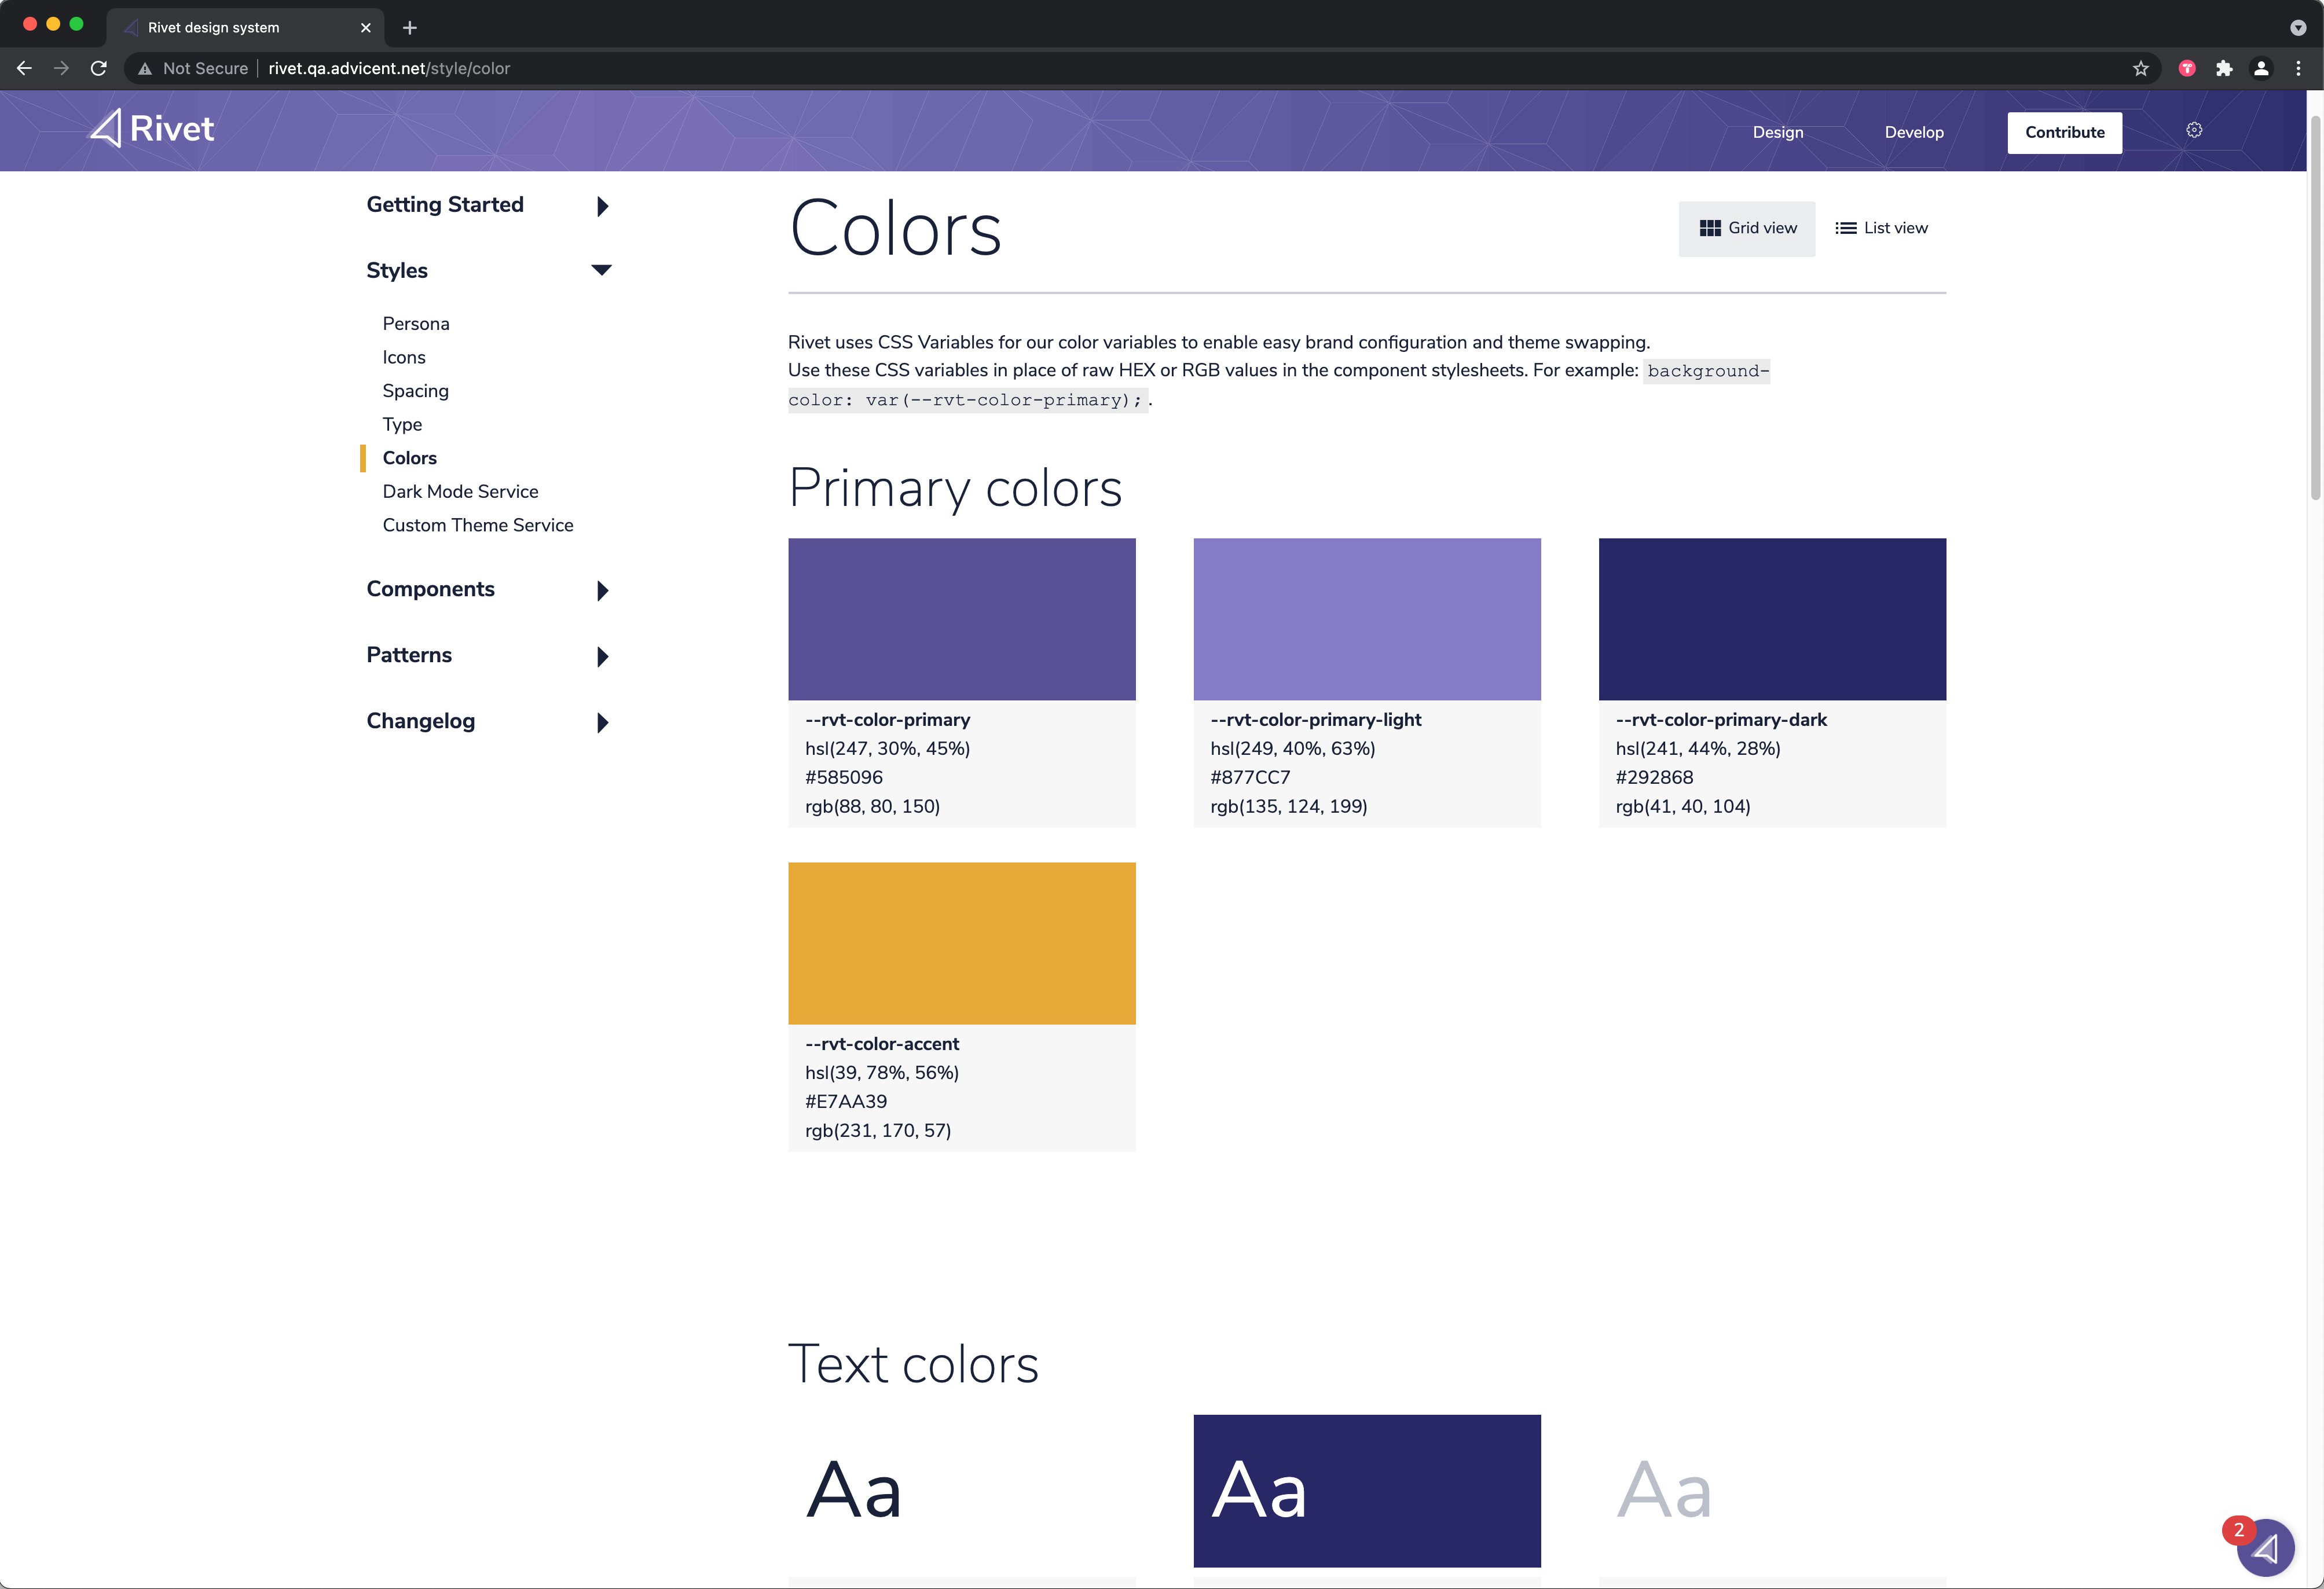Switch to Grid view
2324x1589 pixels.
(1747, 228)
